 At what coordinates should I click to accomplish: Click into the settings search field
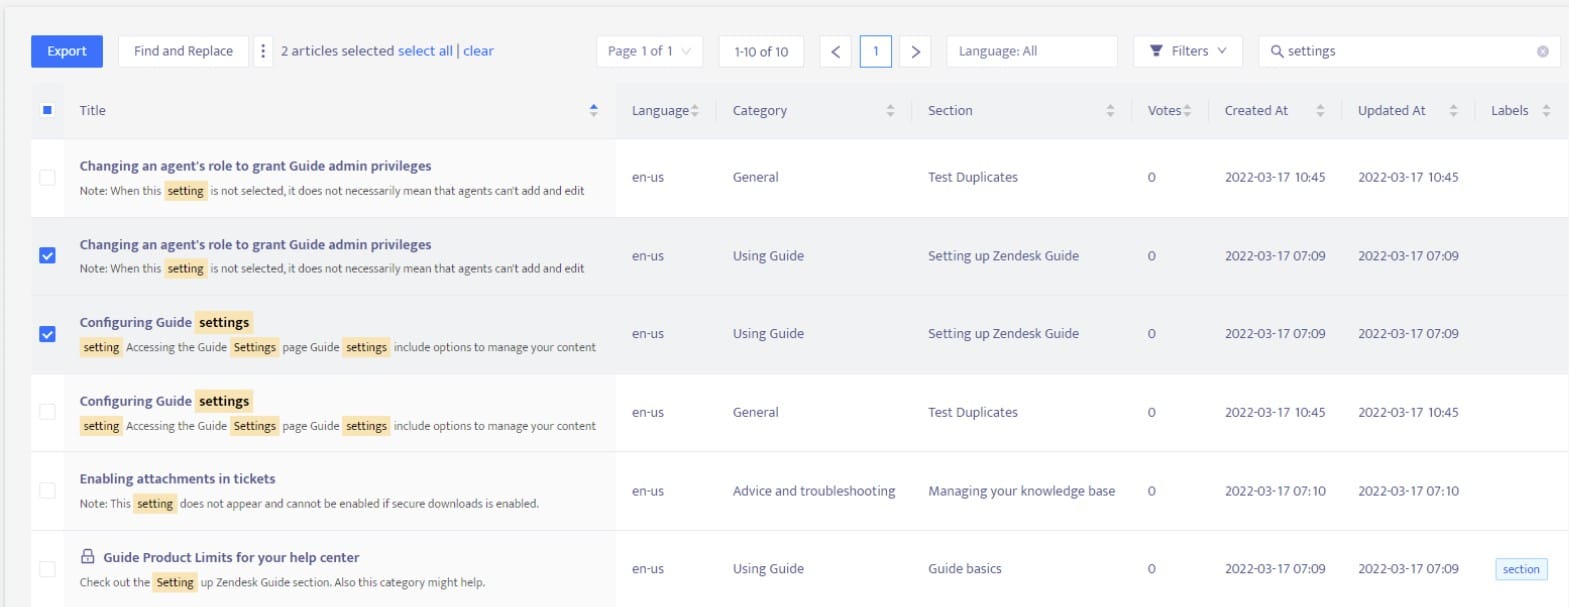(x=1408, y=51)
